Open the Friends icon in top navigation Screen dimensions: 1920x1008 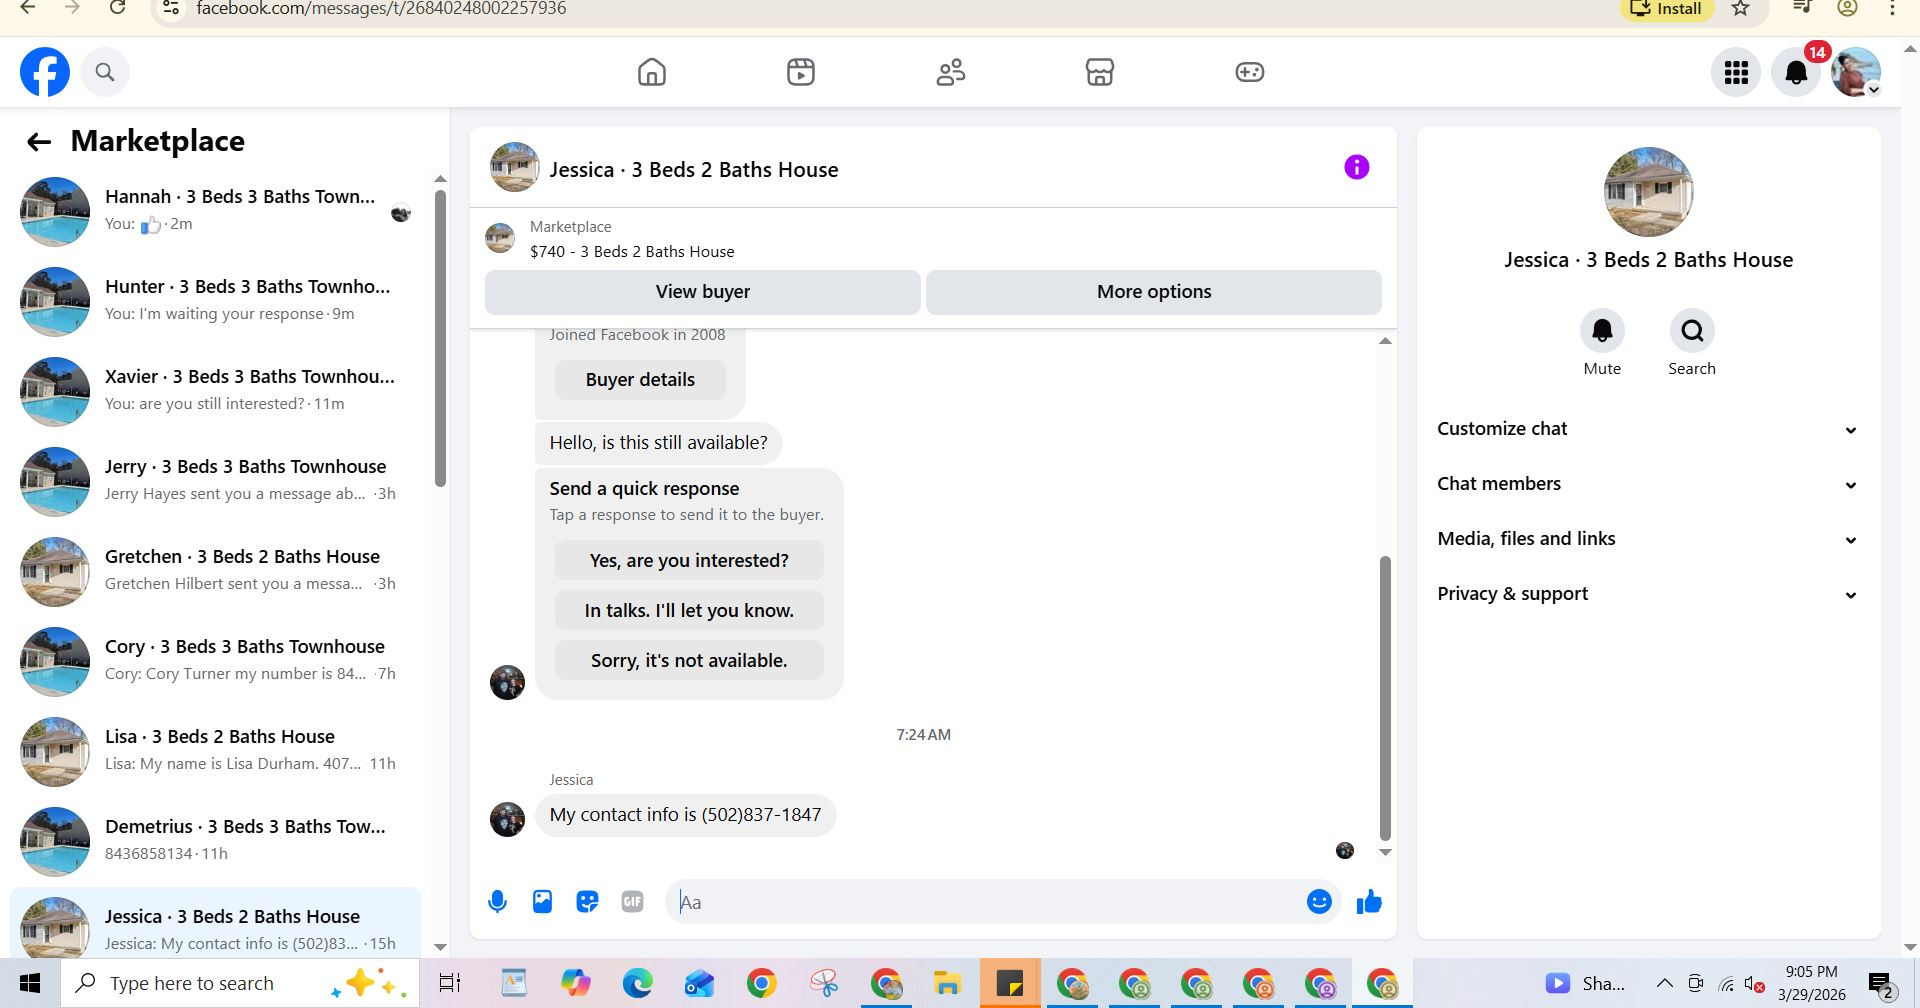[x=950, y=72]
